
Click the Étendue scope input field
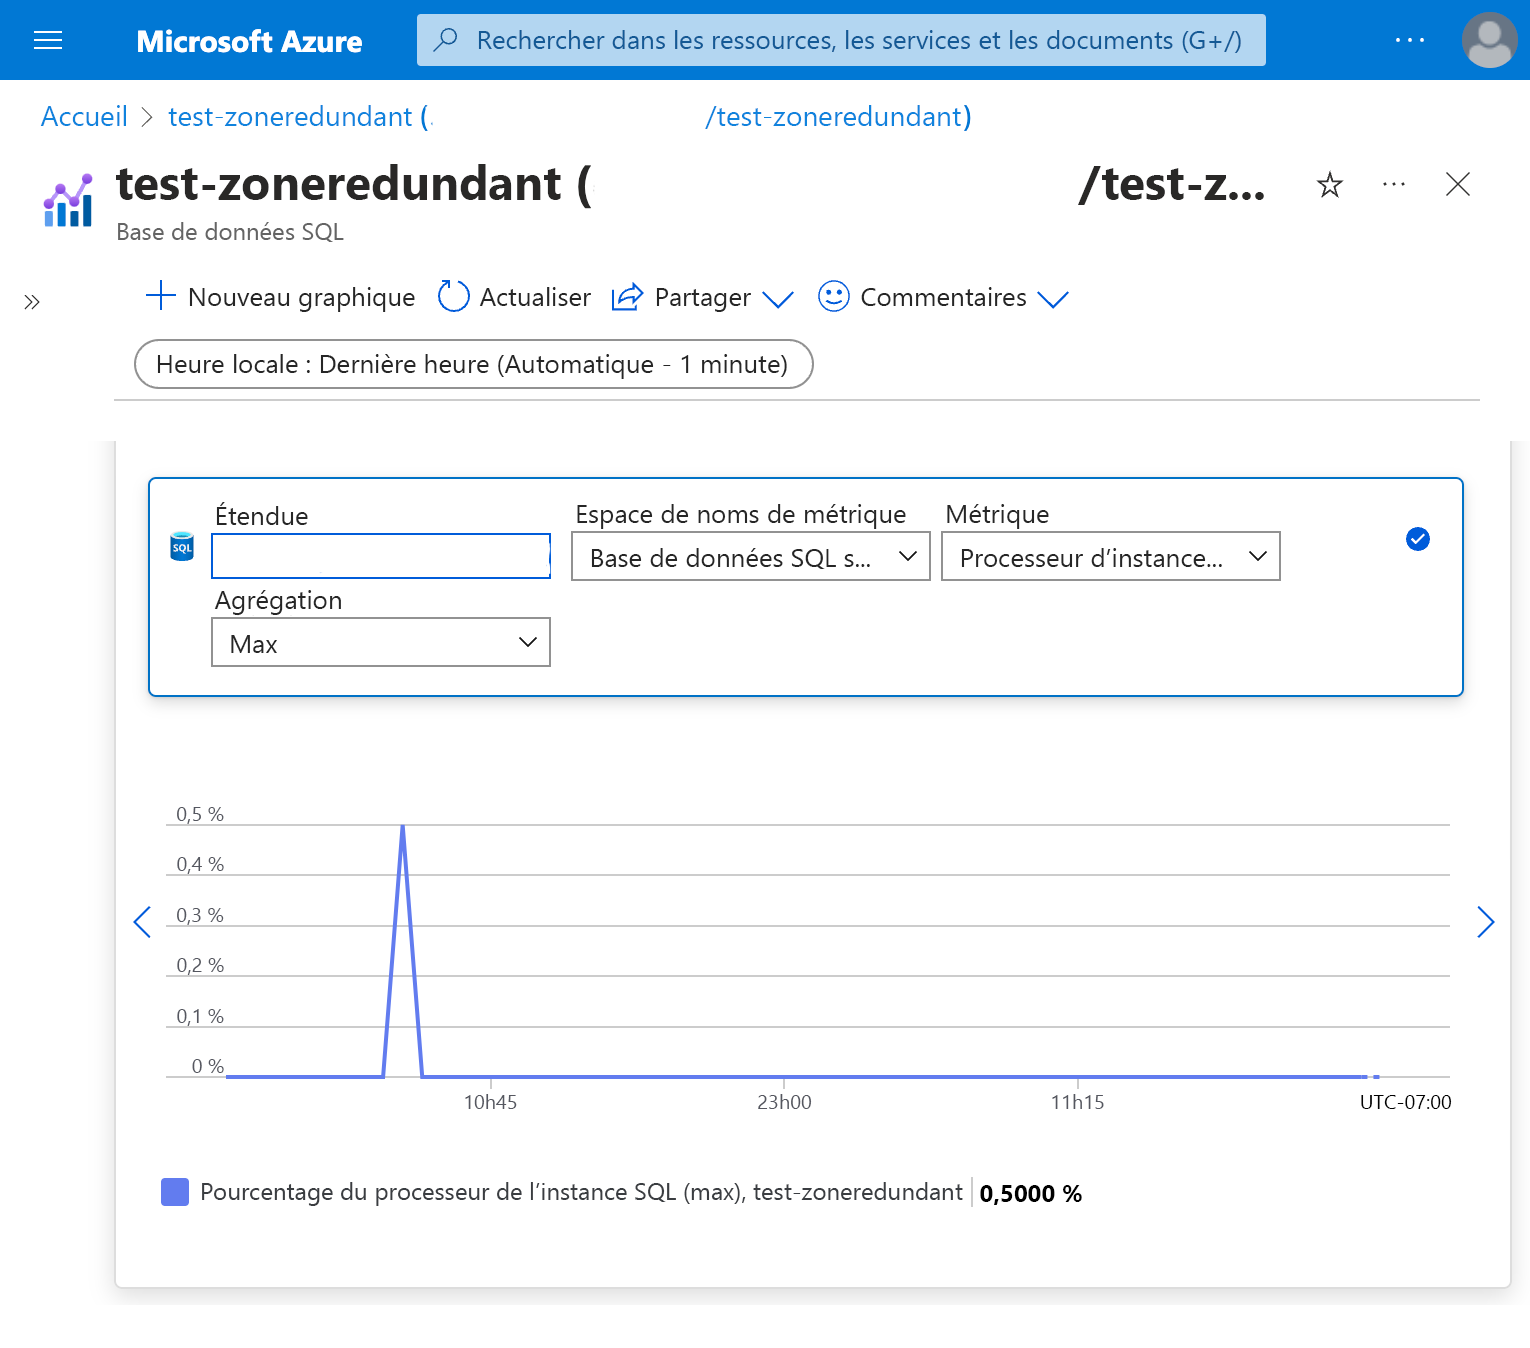(x=381, y=556)
